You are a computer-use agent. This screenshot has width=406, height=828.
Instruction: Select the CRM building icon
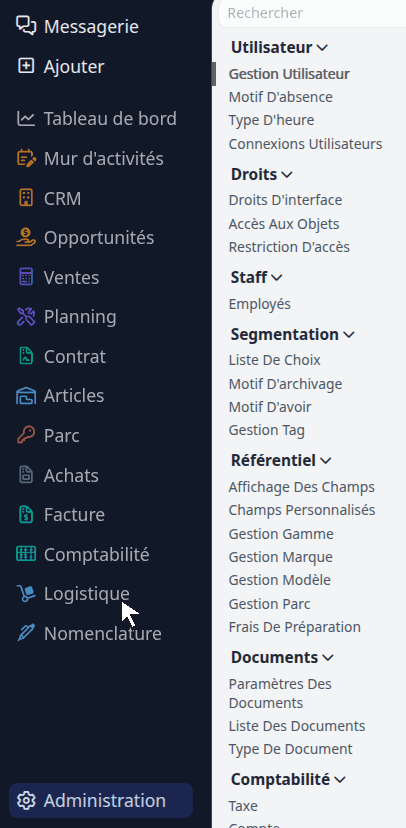coord(26,198)
